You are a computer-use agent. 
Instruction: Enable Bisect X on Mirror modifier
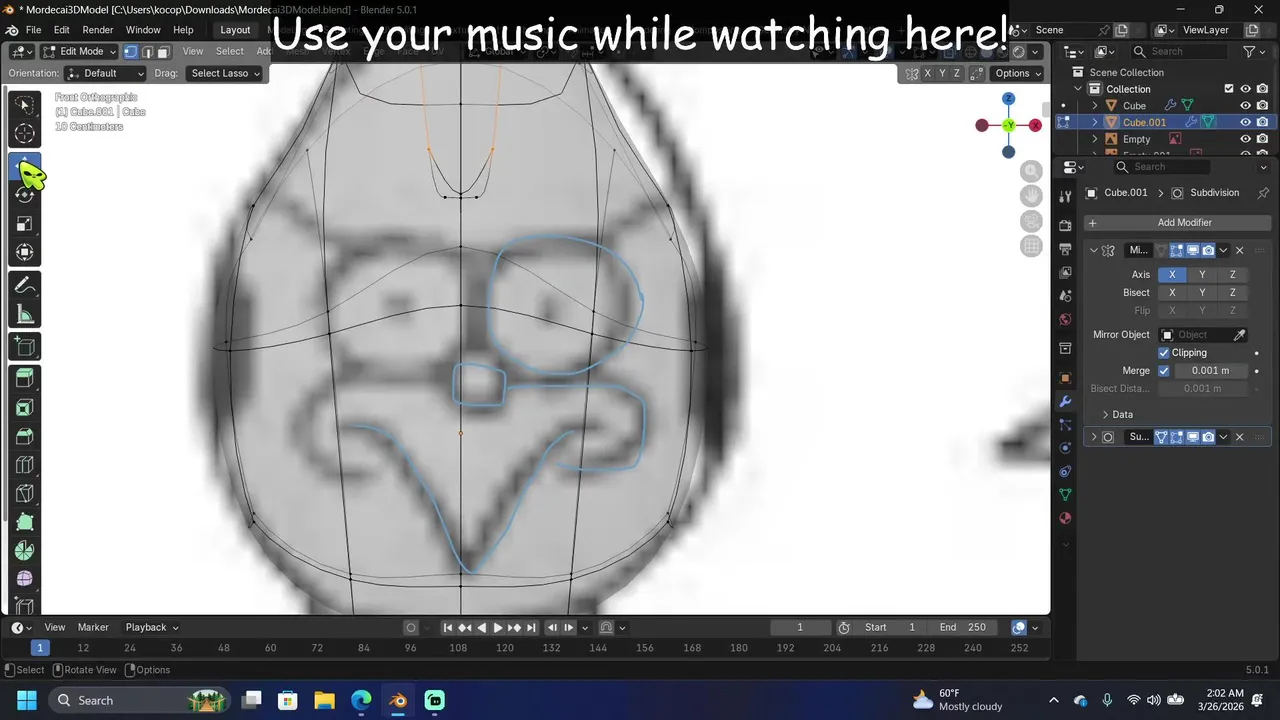(x=1172, y=293)
